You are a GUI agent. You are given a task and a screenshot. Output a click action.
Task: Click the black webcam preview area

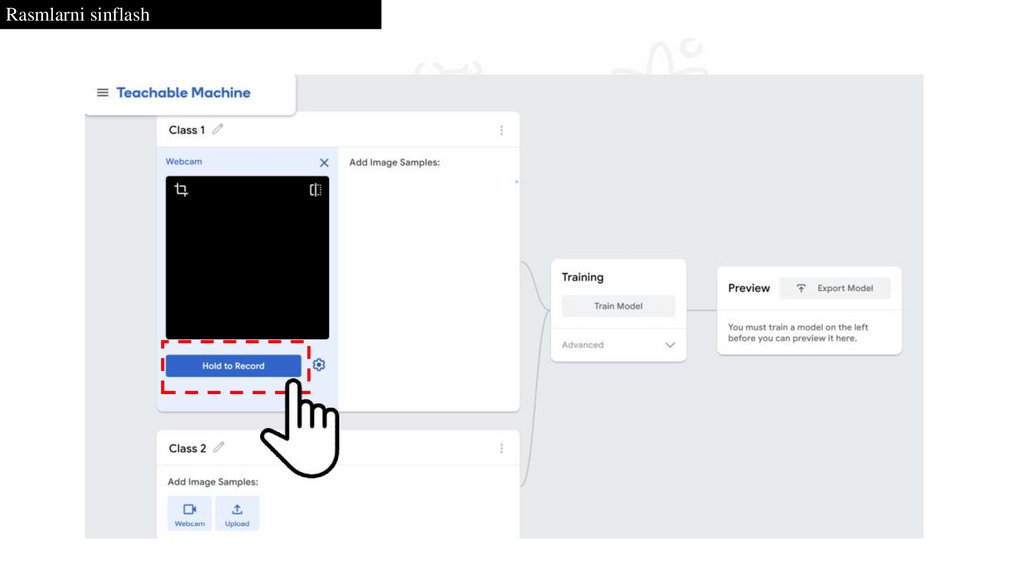[x=248, y=257]
